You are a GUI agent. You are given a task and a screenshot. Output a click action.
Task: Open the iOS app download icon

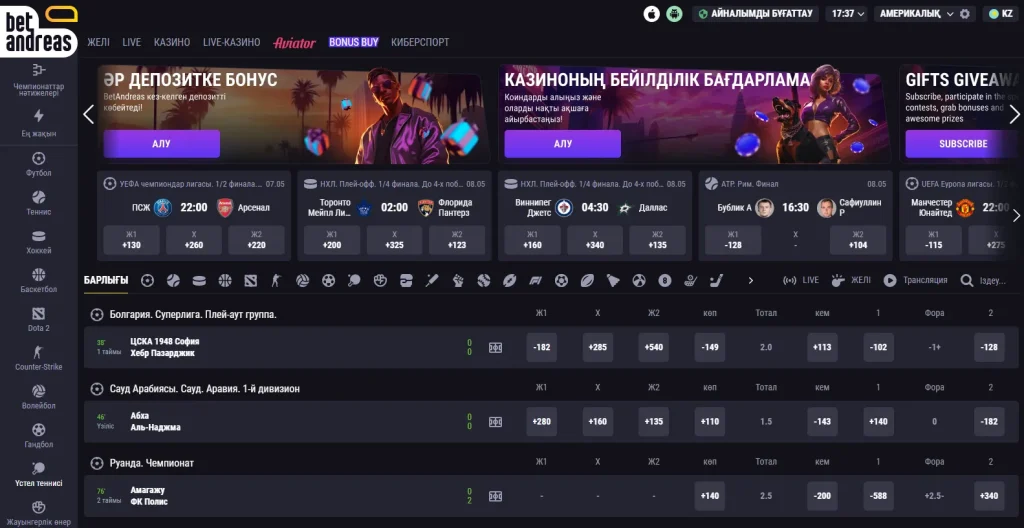pos(651,14)
